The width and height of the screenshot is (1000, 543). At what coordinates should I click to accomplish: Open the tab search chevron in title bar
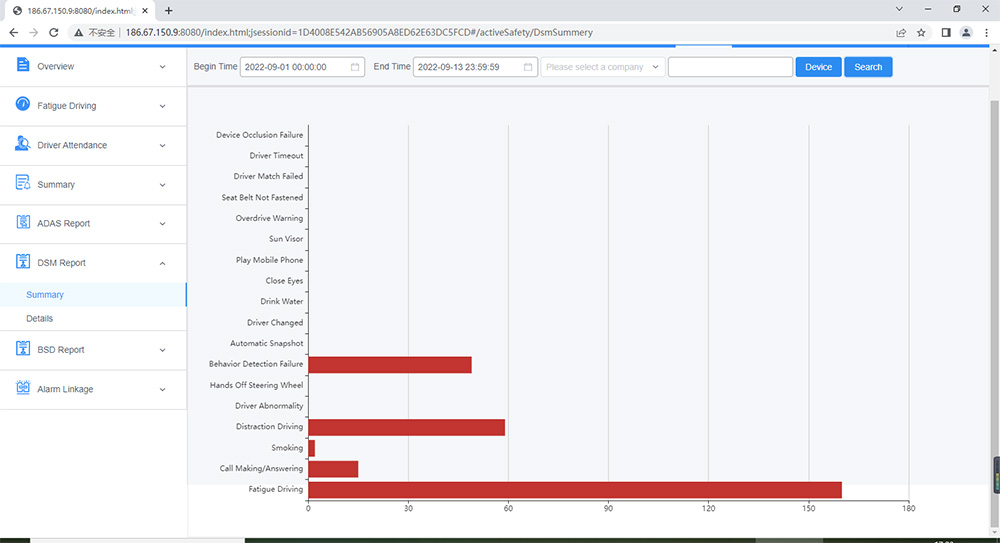click(x=899, y=9)
